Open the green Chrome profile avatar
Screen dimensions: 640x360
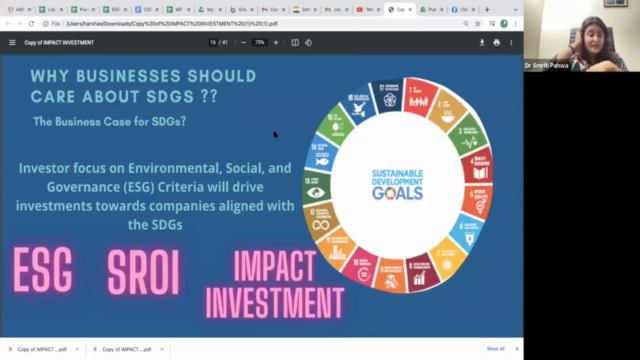pyautogui.click(x=504, y=24)
